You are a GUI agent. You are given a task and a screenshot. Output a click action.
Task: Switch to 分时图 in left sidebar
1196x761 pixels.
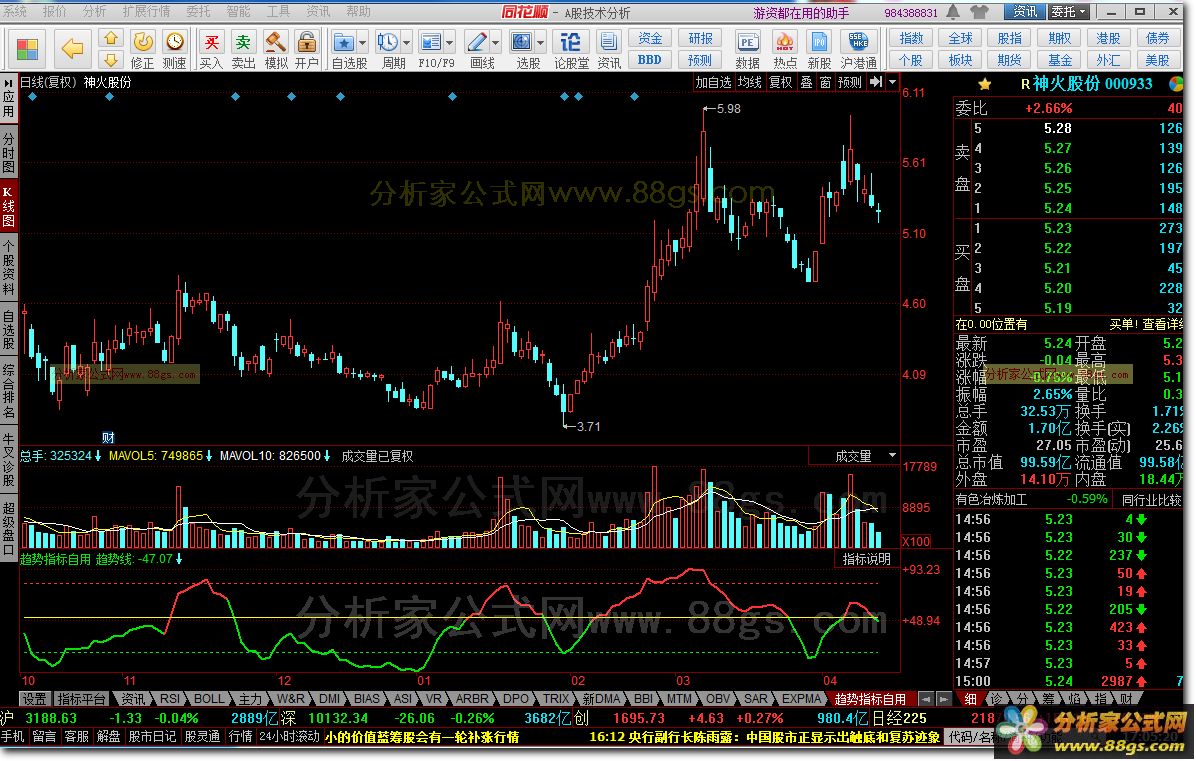click(8, 152)
